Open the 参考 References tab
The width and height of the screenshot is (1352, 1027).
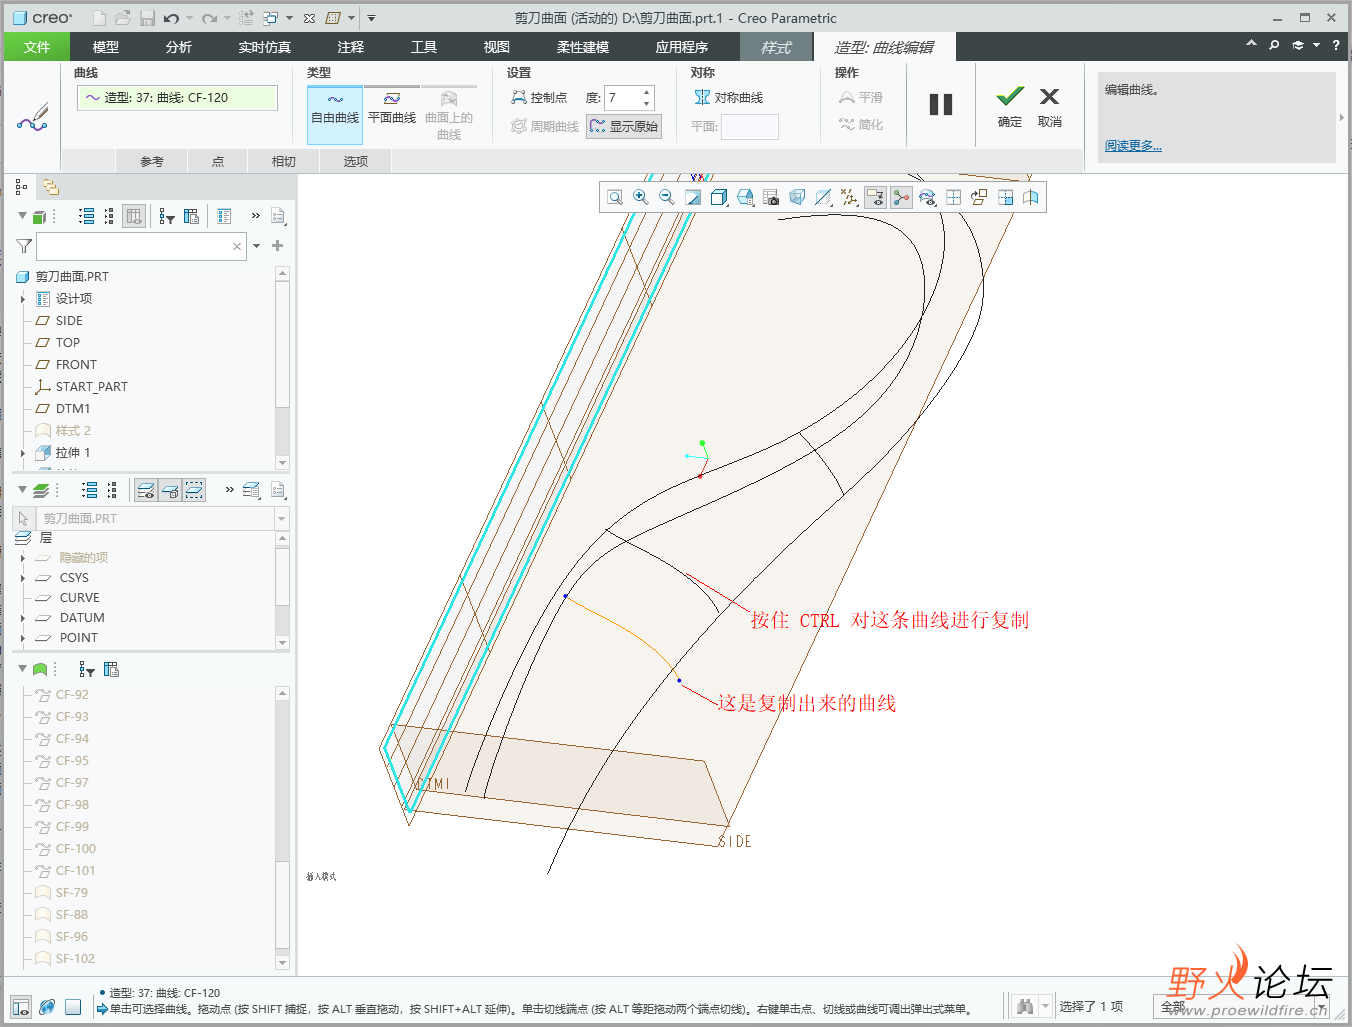point(152,161)
